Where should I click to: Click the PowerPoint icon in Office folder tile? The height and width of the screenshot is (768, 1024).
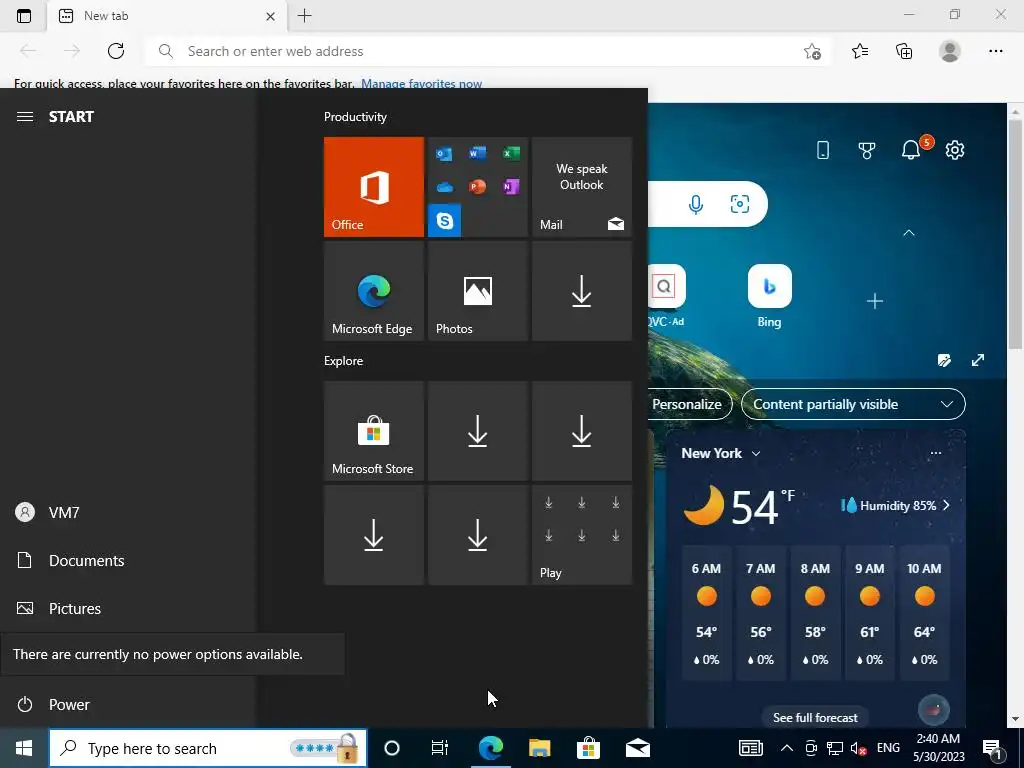click(477, 187)
